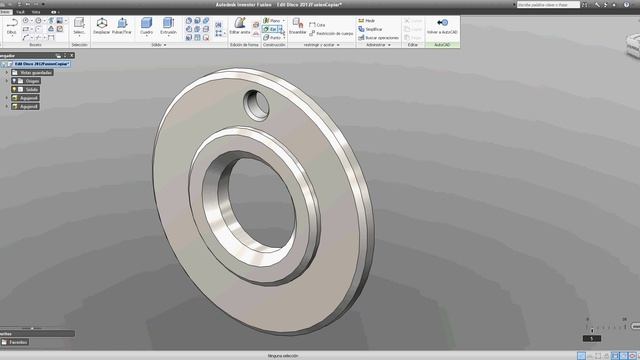Choose the Pulsar/Tirar tool
Viewport: 640px width, 360px height.
pyautogui.click(x=122, y=26)
